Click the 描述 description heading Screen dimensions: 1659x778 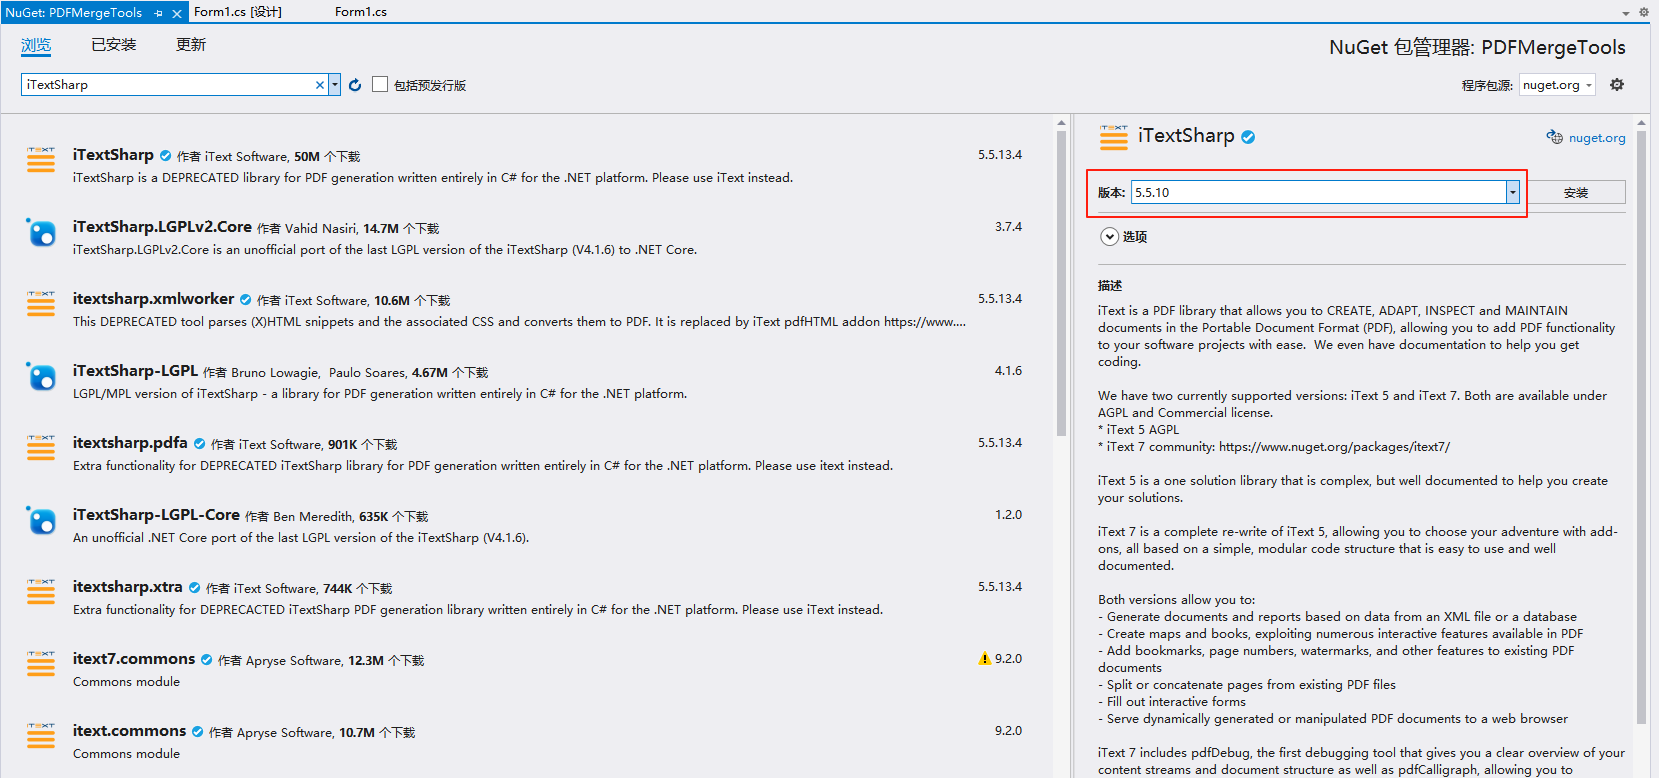1110,286
